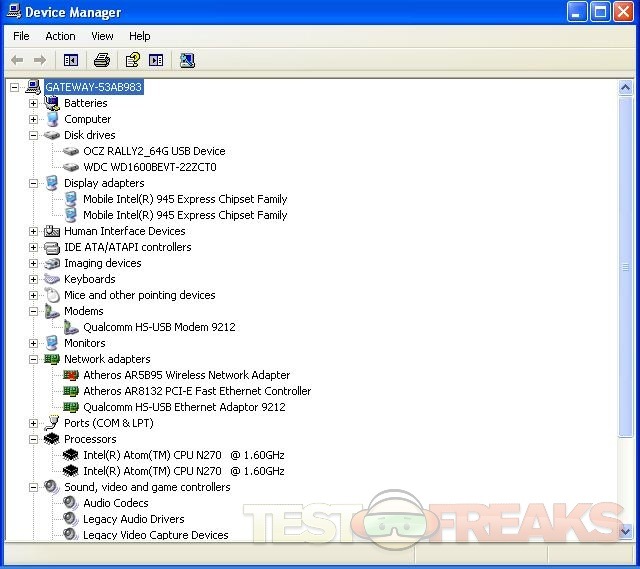Screen dimensions: 640x569
Task: Open the View menu
Action: pyautogui.click(x=102, y=36)
